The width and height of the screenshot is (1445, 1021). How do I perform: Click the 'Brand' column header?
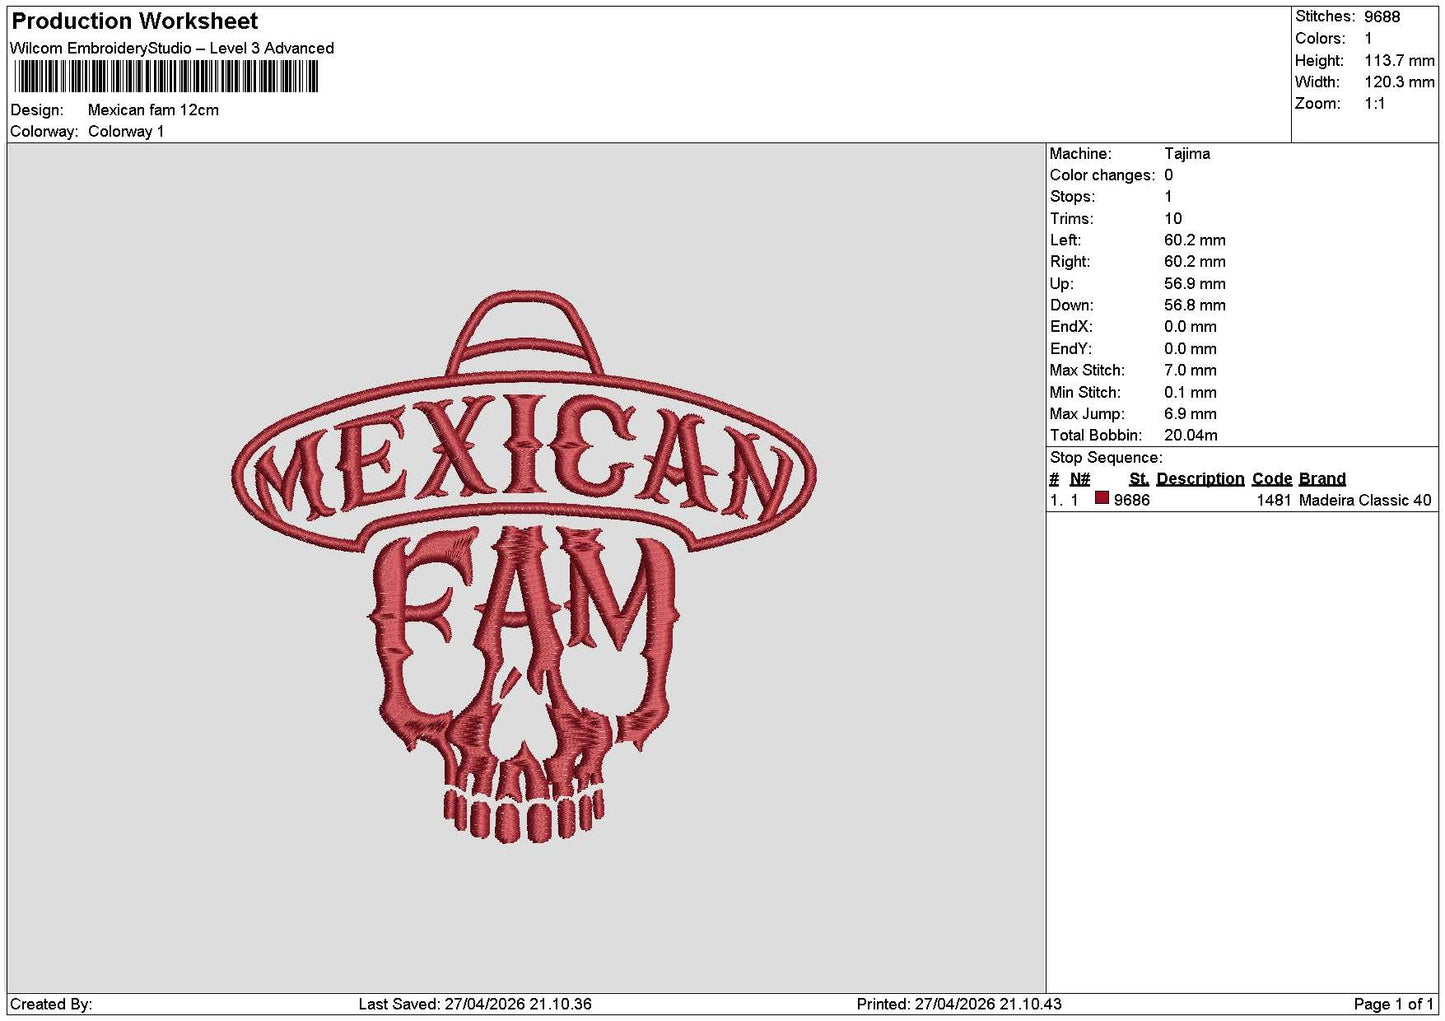pos(1322,479)
